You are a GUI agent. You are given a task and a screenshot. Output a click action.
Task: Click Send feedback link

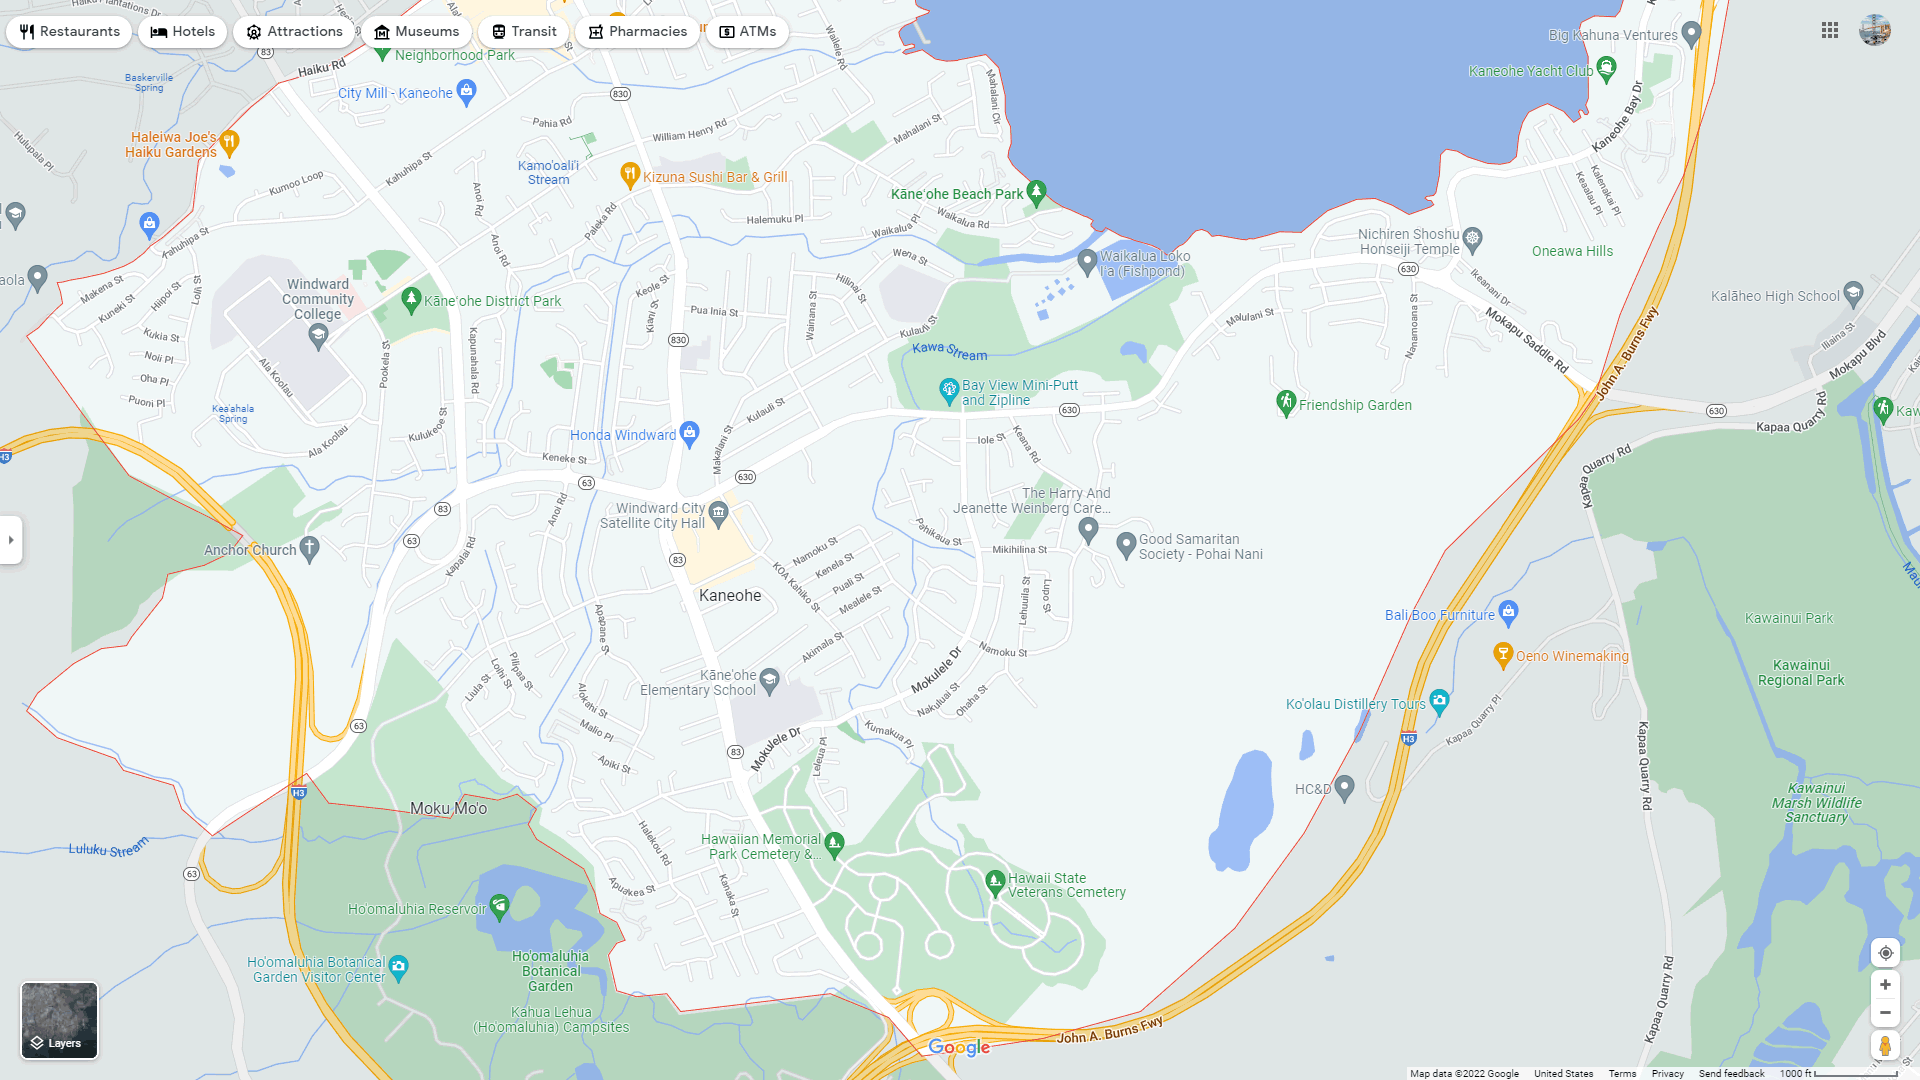pyautogui.click(x=1731, y=1074)
